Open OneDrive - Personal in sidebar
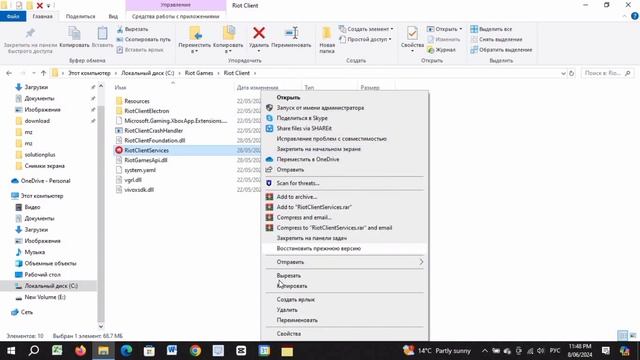This screenshot has height=360, width=640. pyautogui.click(x=45, y=181)
